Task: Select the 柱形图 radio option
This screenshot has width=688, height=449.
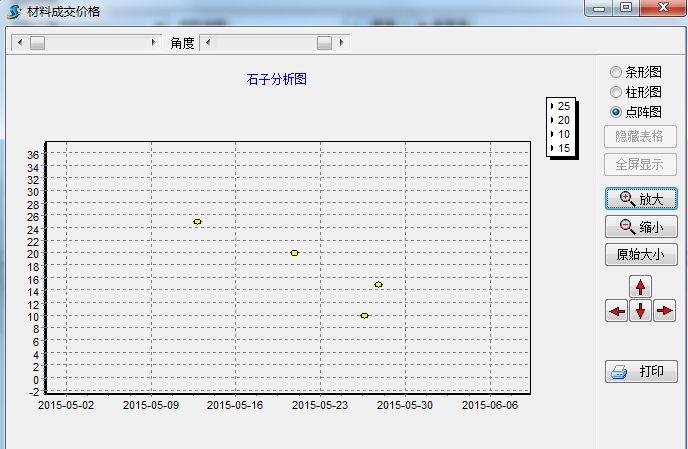Action: 616,92
